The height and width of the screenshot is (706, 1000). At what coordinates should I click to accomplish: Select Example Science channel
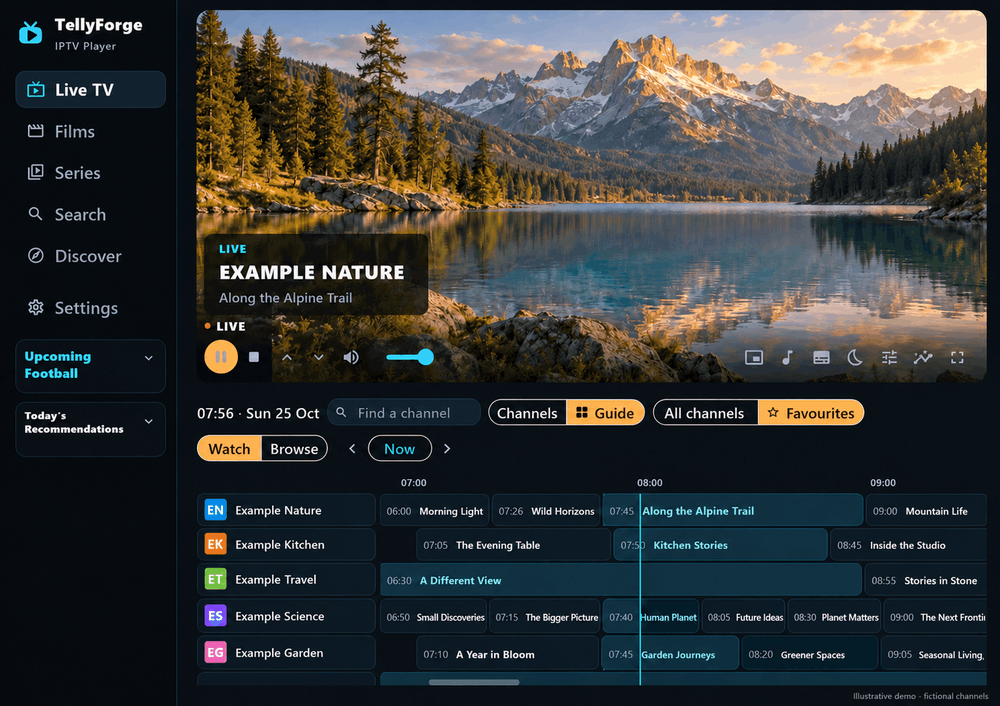(286, 616)
